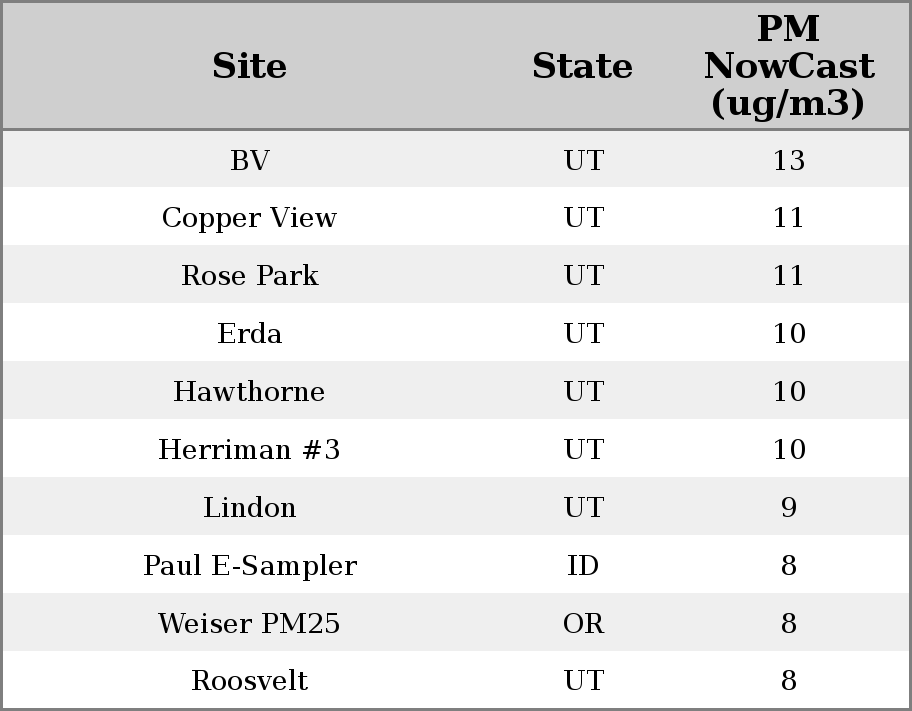Click the State column header
Screen dimensions: 912x711
click(582, 67)
